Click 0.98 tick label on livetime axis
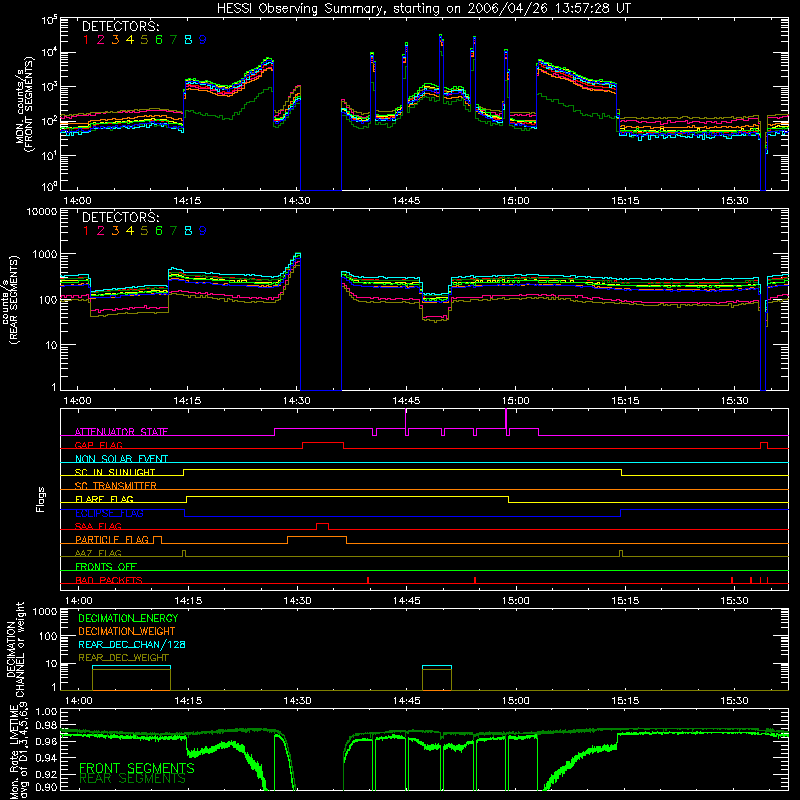Viewport: 800px width, 800px height. tap(46, 726)
